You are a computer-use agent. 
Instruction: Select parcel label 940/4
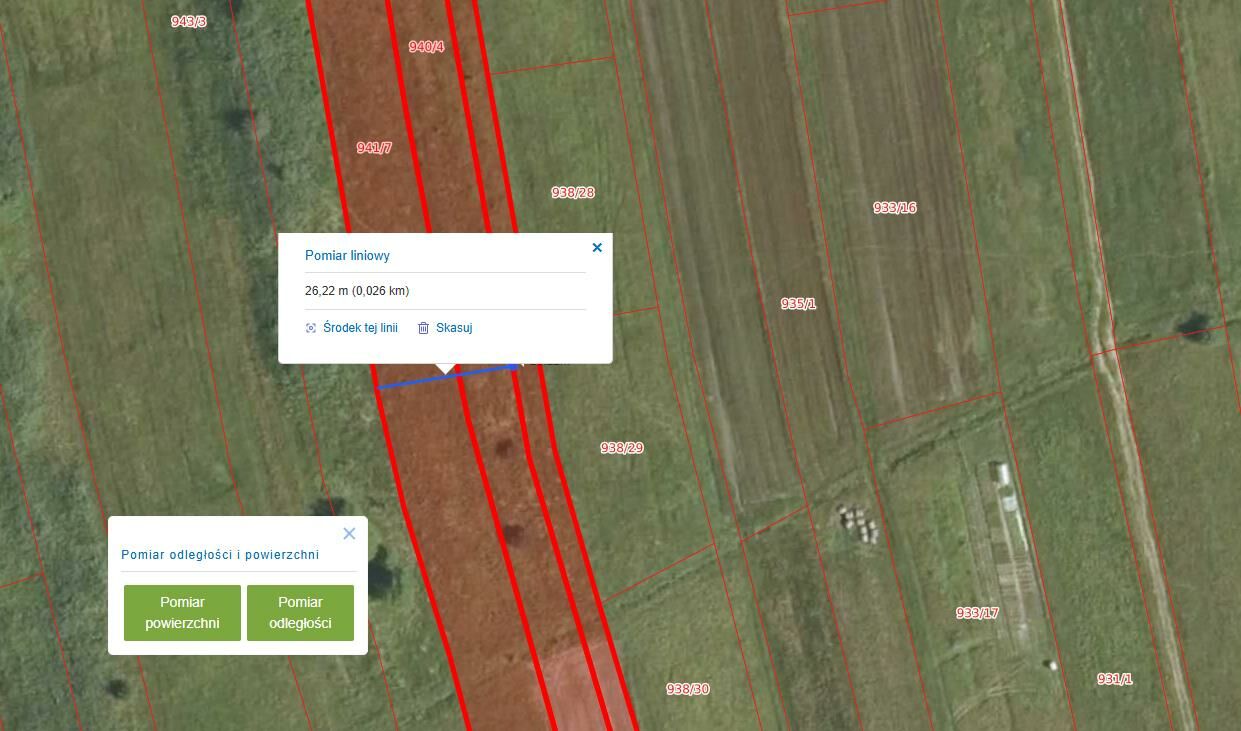(426, 46)
